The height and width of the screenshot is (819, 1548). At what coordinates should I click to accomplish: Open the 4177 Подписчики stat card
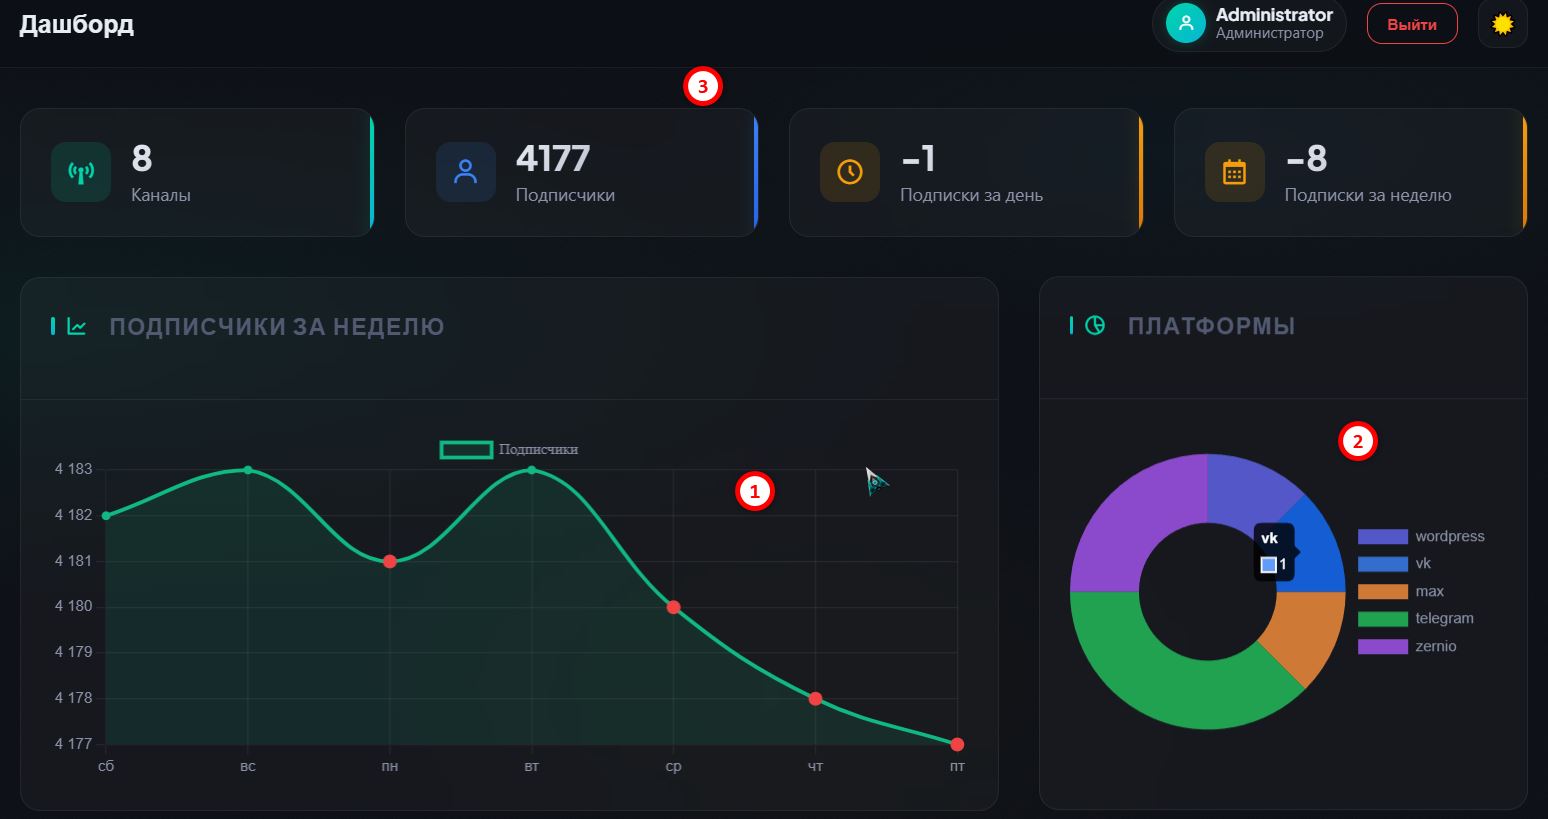[581, 172]
